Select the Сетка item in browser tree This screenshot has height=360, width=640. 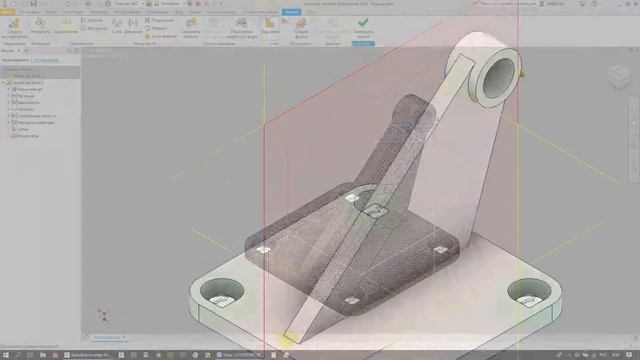pos(20,129)
